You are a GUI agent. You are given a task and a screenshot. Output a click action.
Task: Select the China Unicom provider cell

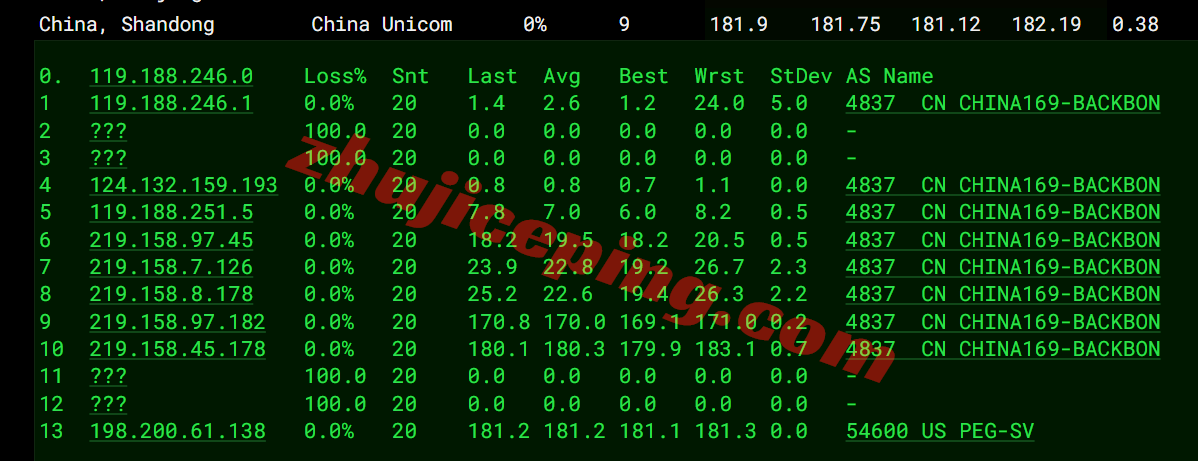pyautogui.click(x=381, y=24)
